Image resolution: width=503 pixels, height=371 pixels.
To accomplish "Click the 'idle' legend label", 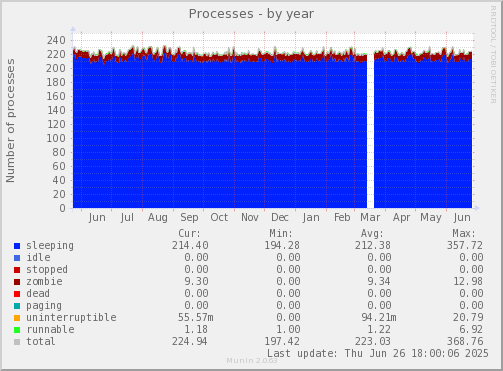I will 38,258.
